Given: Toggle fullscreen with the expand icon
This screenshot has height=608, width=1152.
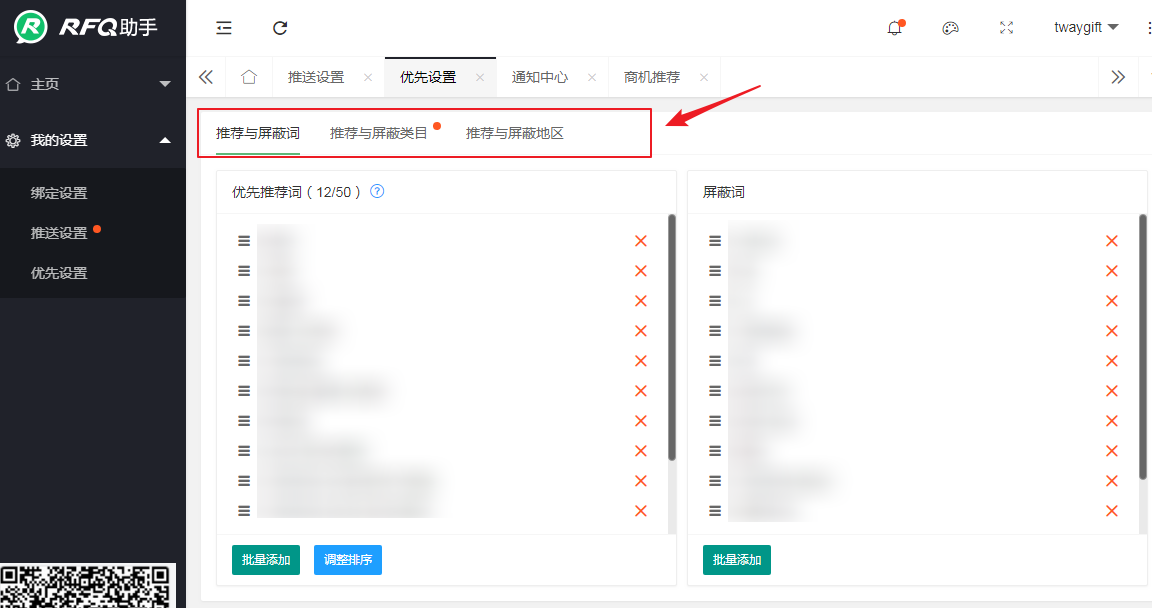Looking at the screenshot, I should [x=1006, y=28].
